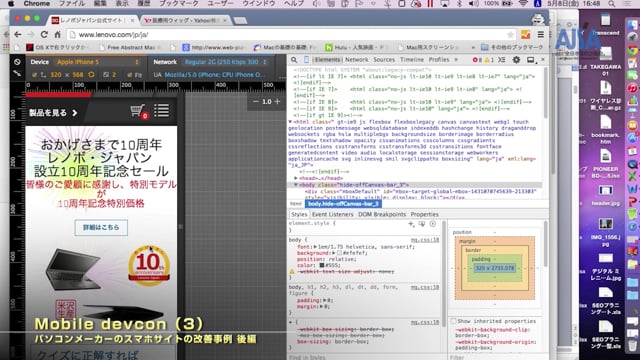Click the DevTools search magnifier icon
This screenshot has height=360, width=640.
[294, 60]
